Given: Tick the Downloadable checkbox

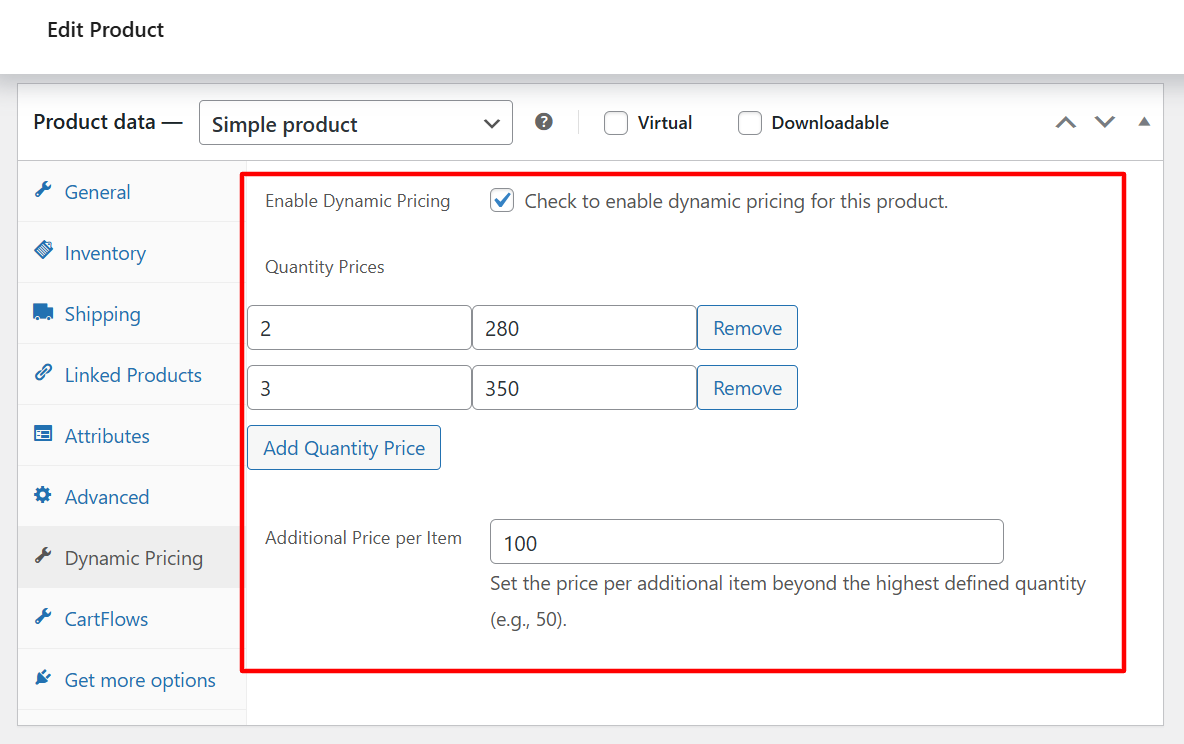Looking at the screenshot, I should click(x=750, y=123).
